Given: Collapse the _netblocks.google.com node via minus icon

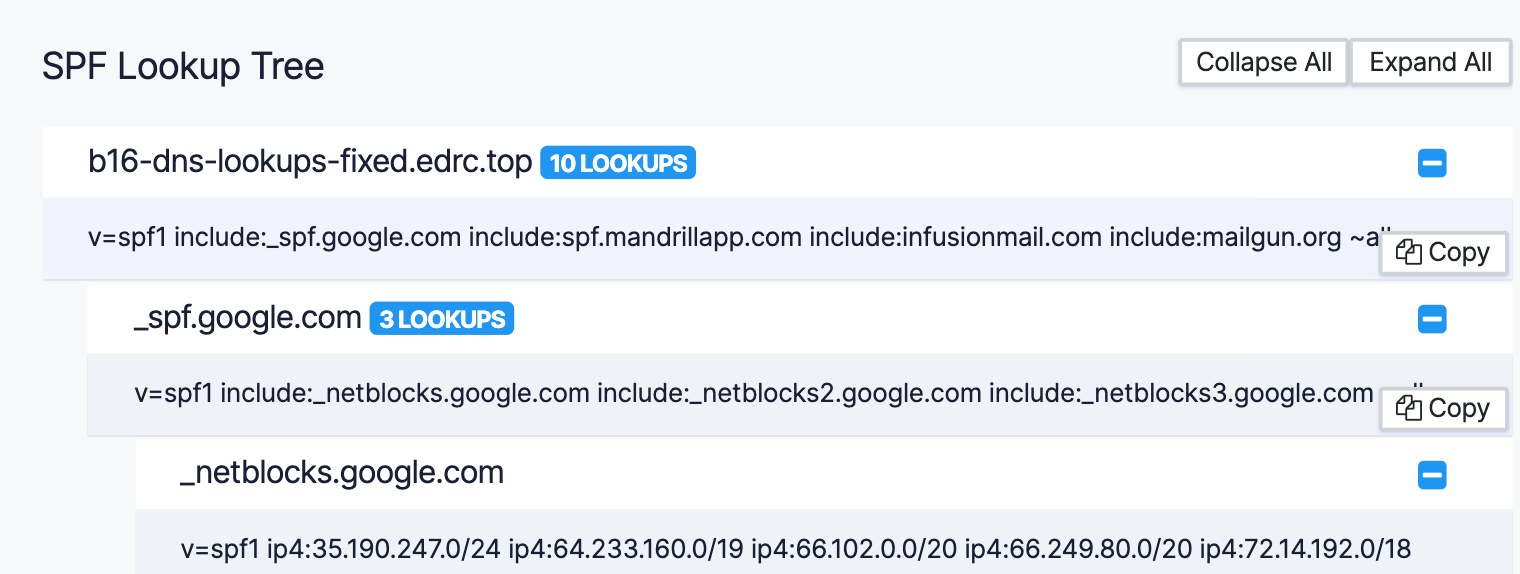Looking at the screenshot, I should [1432, 475].
